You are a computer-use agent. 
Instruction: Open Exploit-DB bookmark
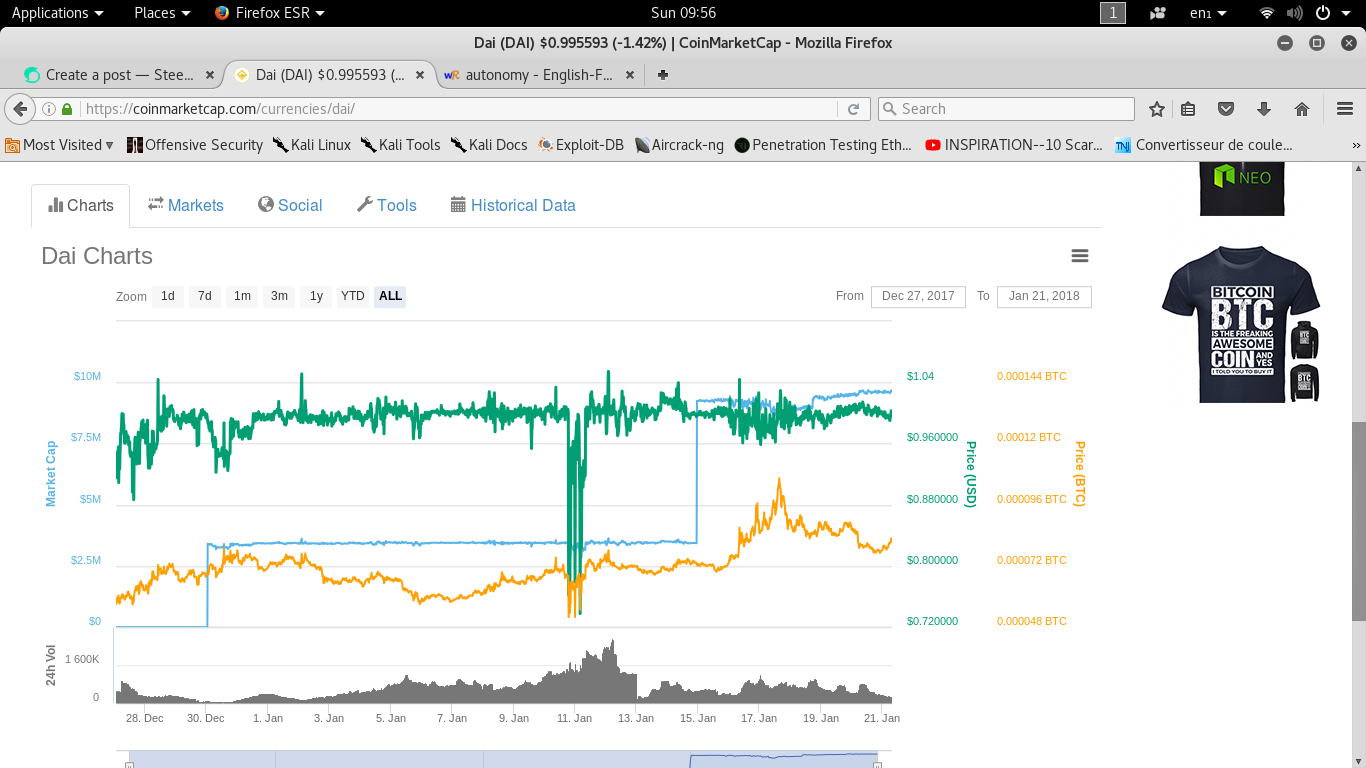click(x=581, y=145)
